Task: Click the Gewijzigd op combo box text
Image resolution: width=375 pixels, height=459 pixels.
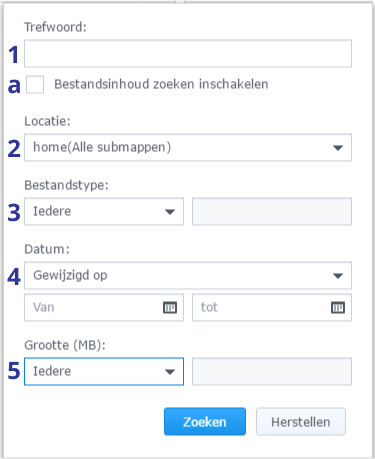Action: [70, 275]
